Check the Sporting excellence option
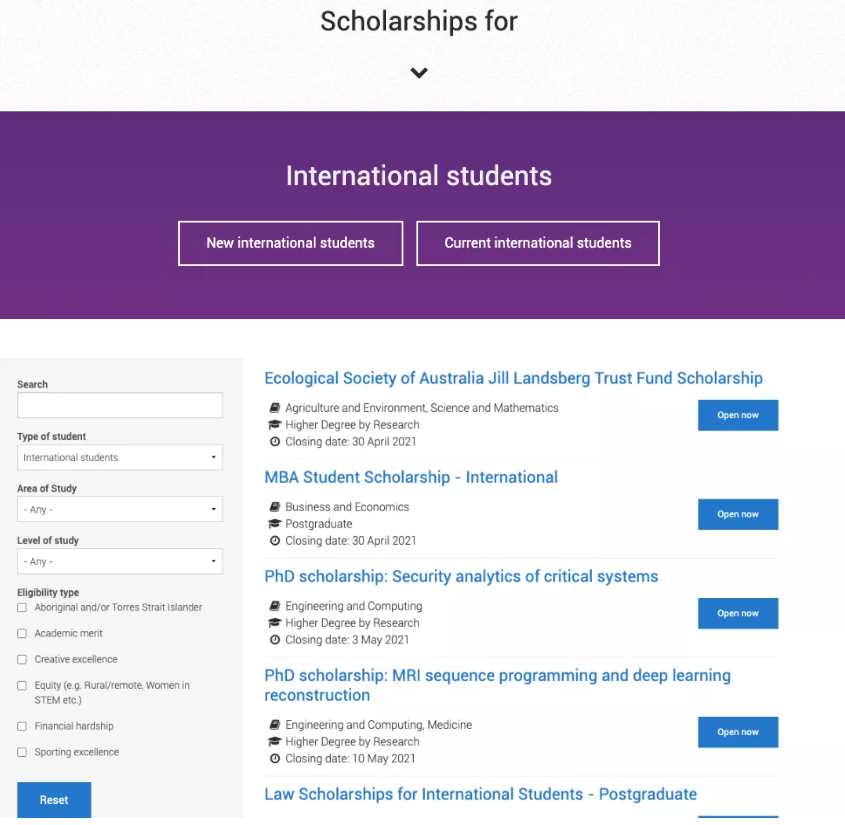 coord(22,753)
